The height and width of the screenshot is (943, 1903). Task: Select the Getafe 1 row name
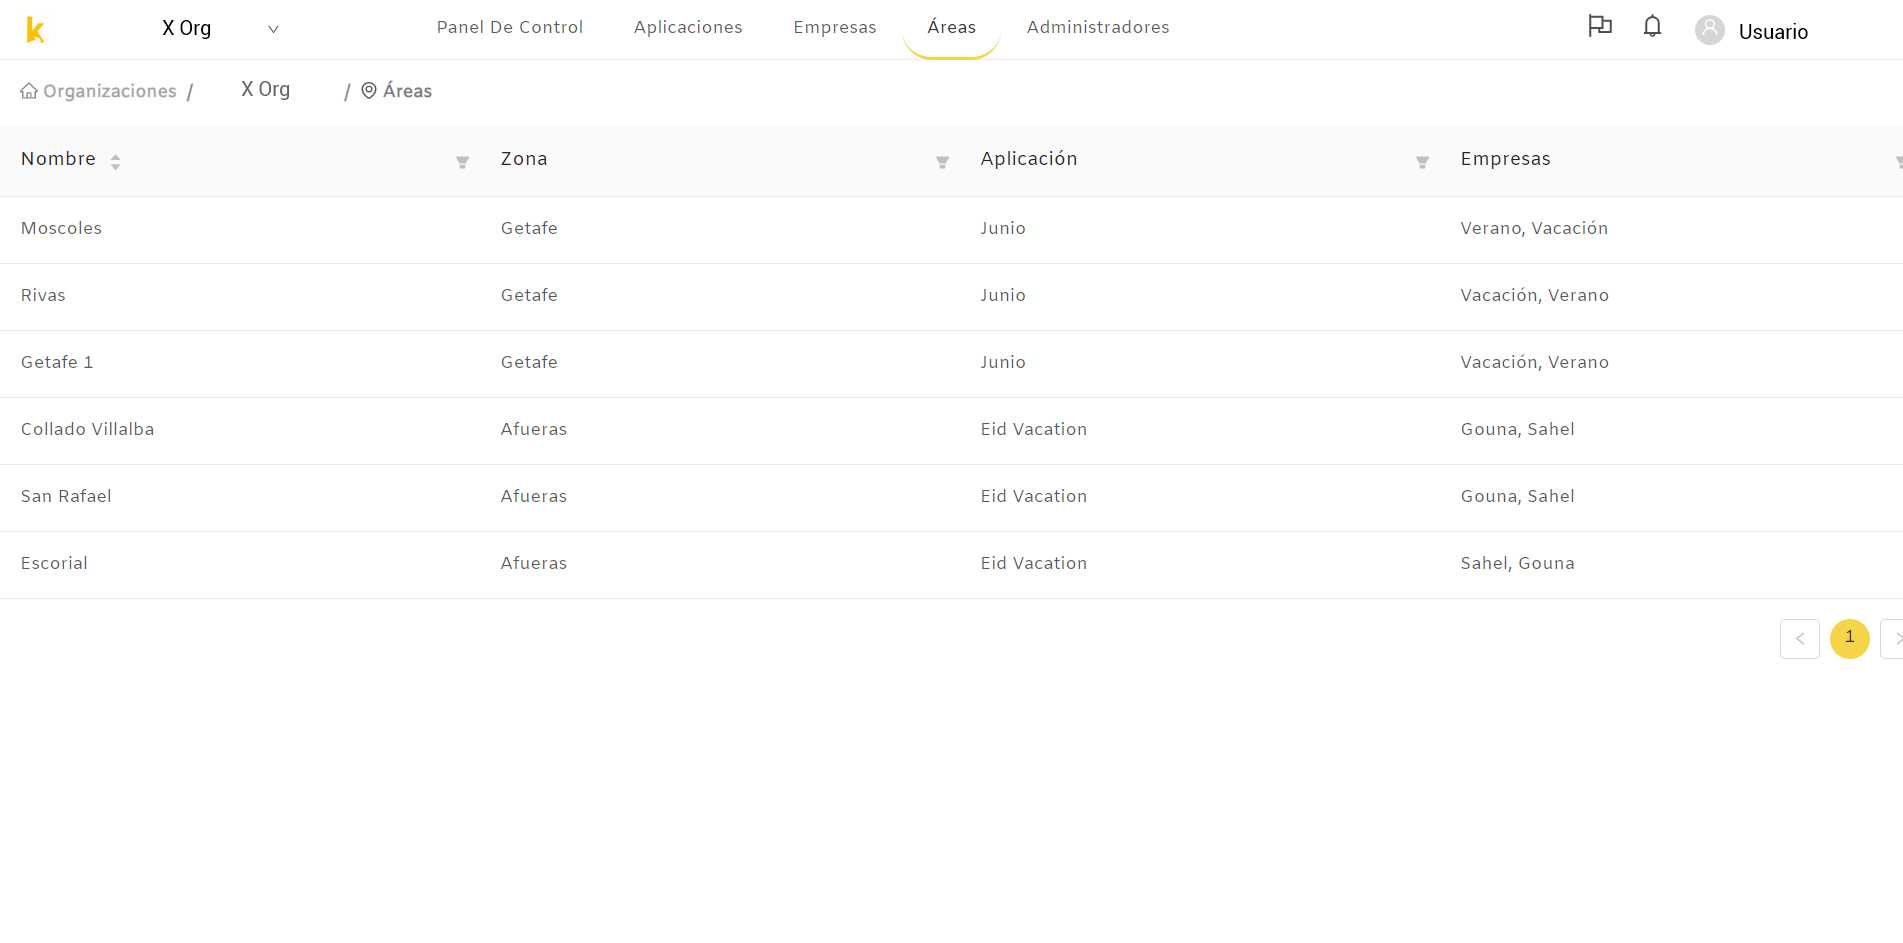[57, 362]
